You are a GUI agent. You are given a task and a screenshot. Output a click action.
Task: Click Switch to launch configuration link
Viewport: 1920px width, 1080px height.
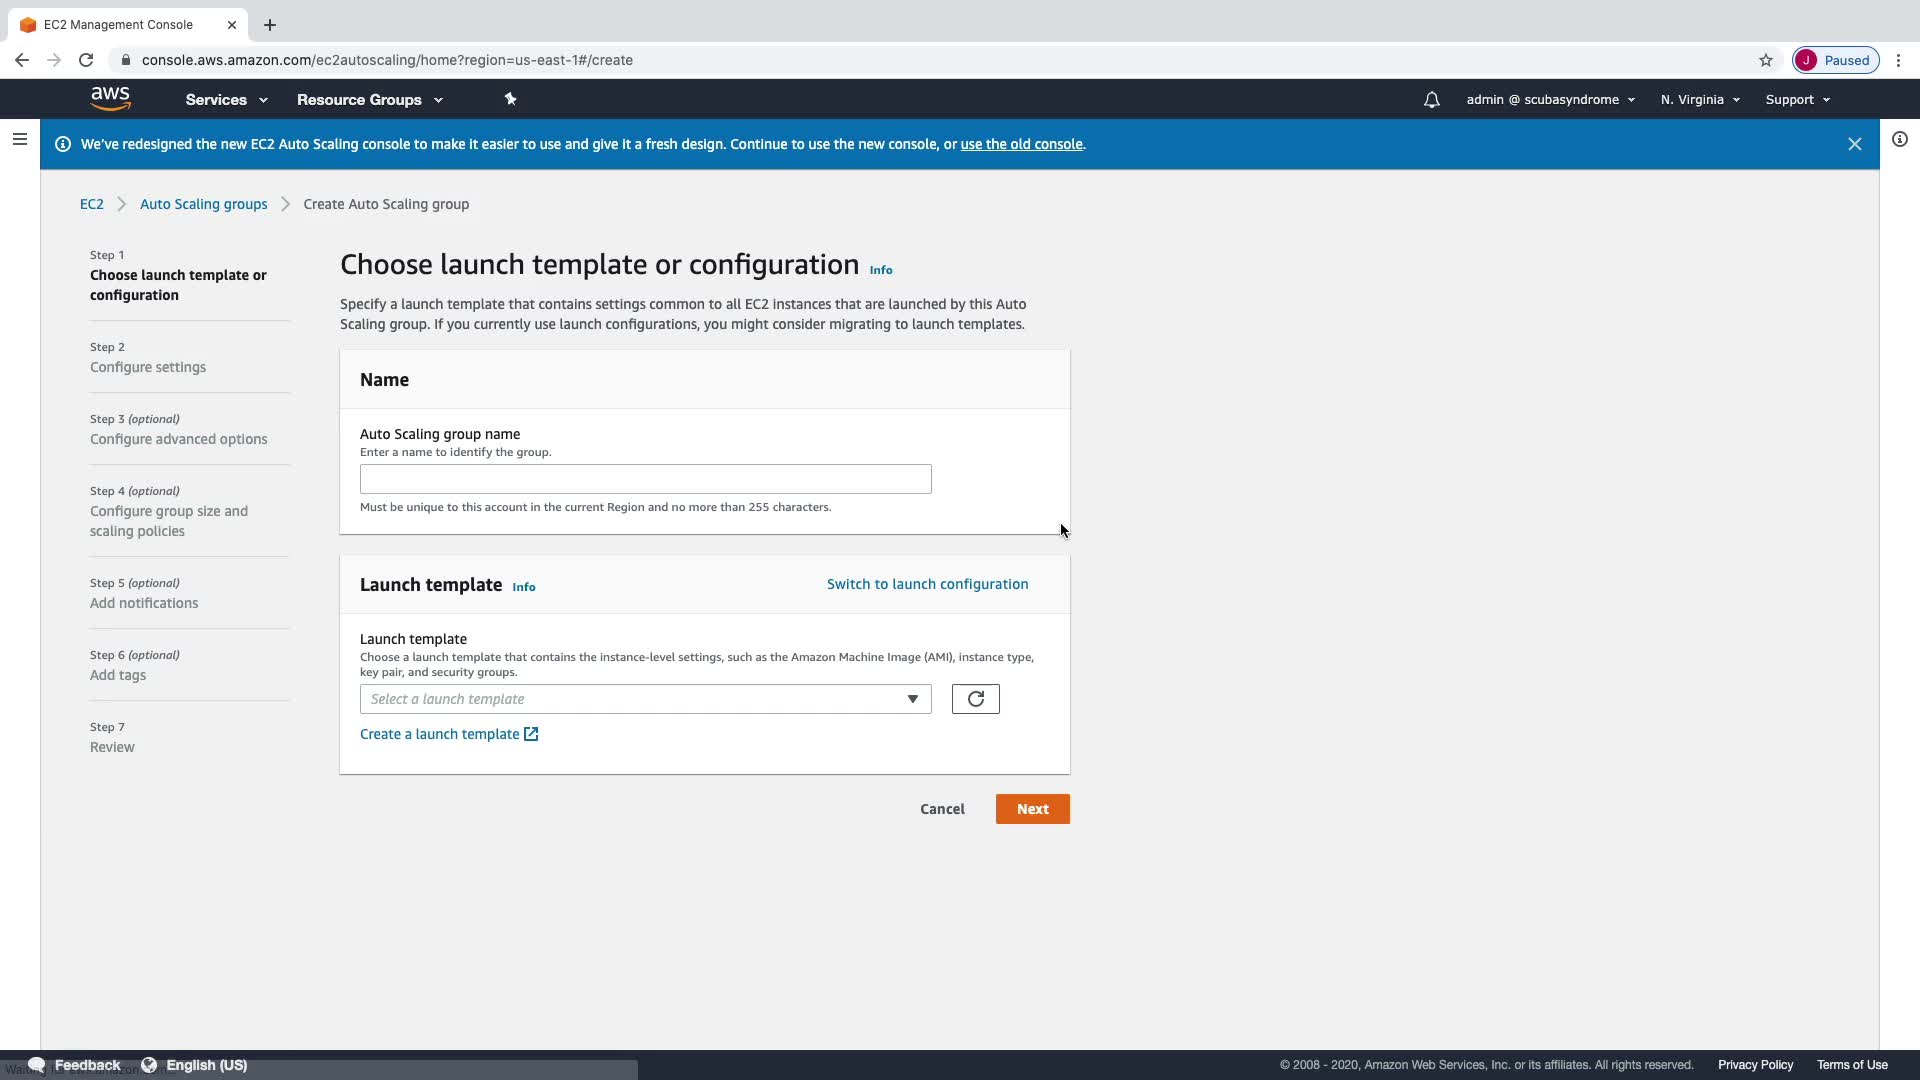point(927,584)
